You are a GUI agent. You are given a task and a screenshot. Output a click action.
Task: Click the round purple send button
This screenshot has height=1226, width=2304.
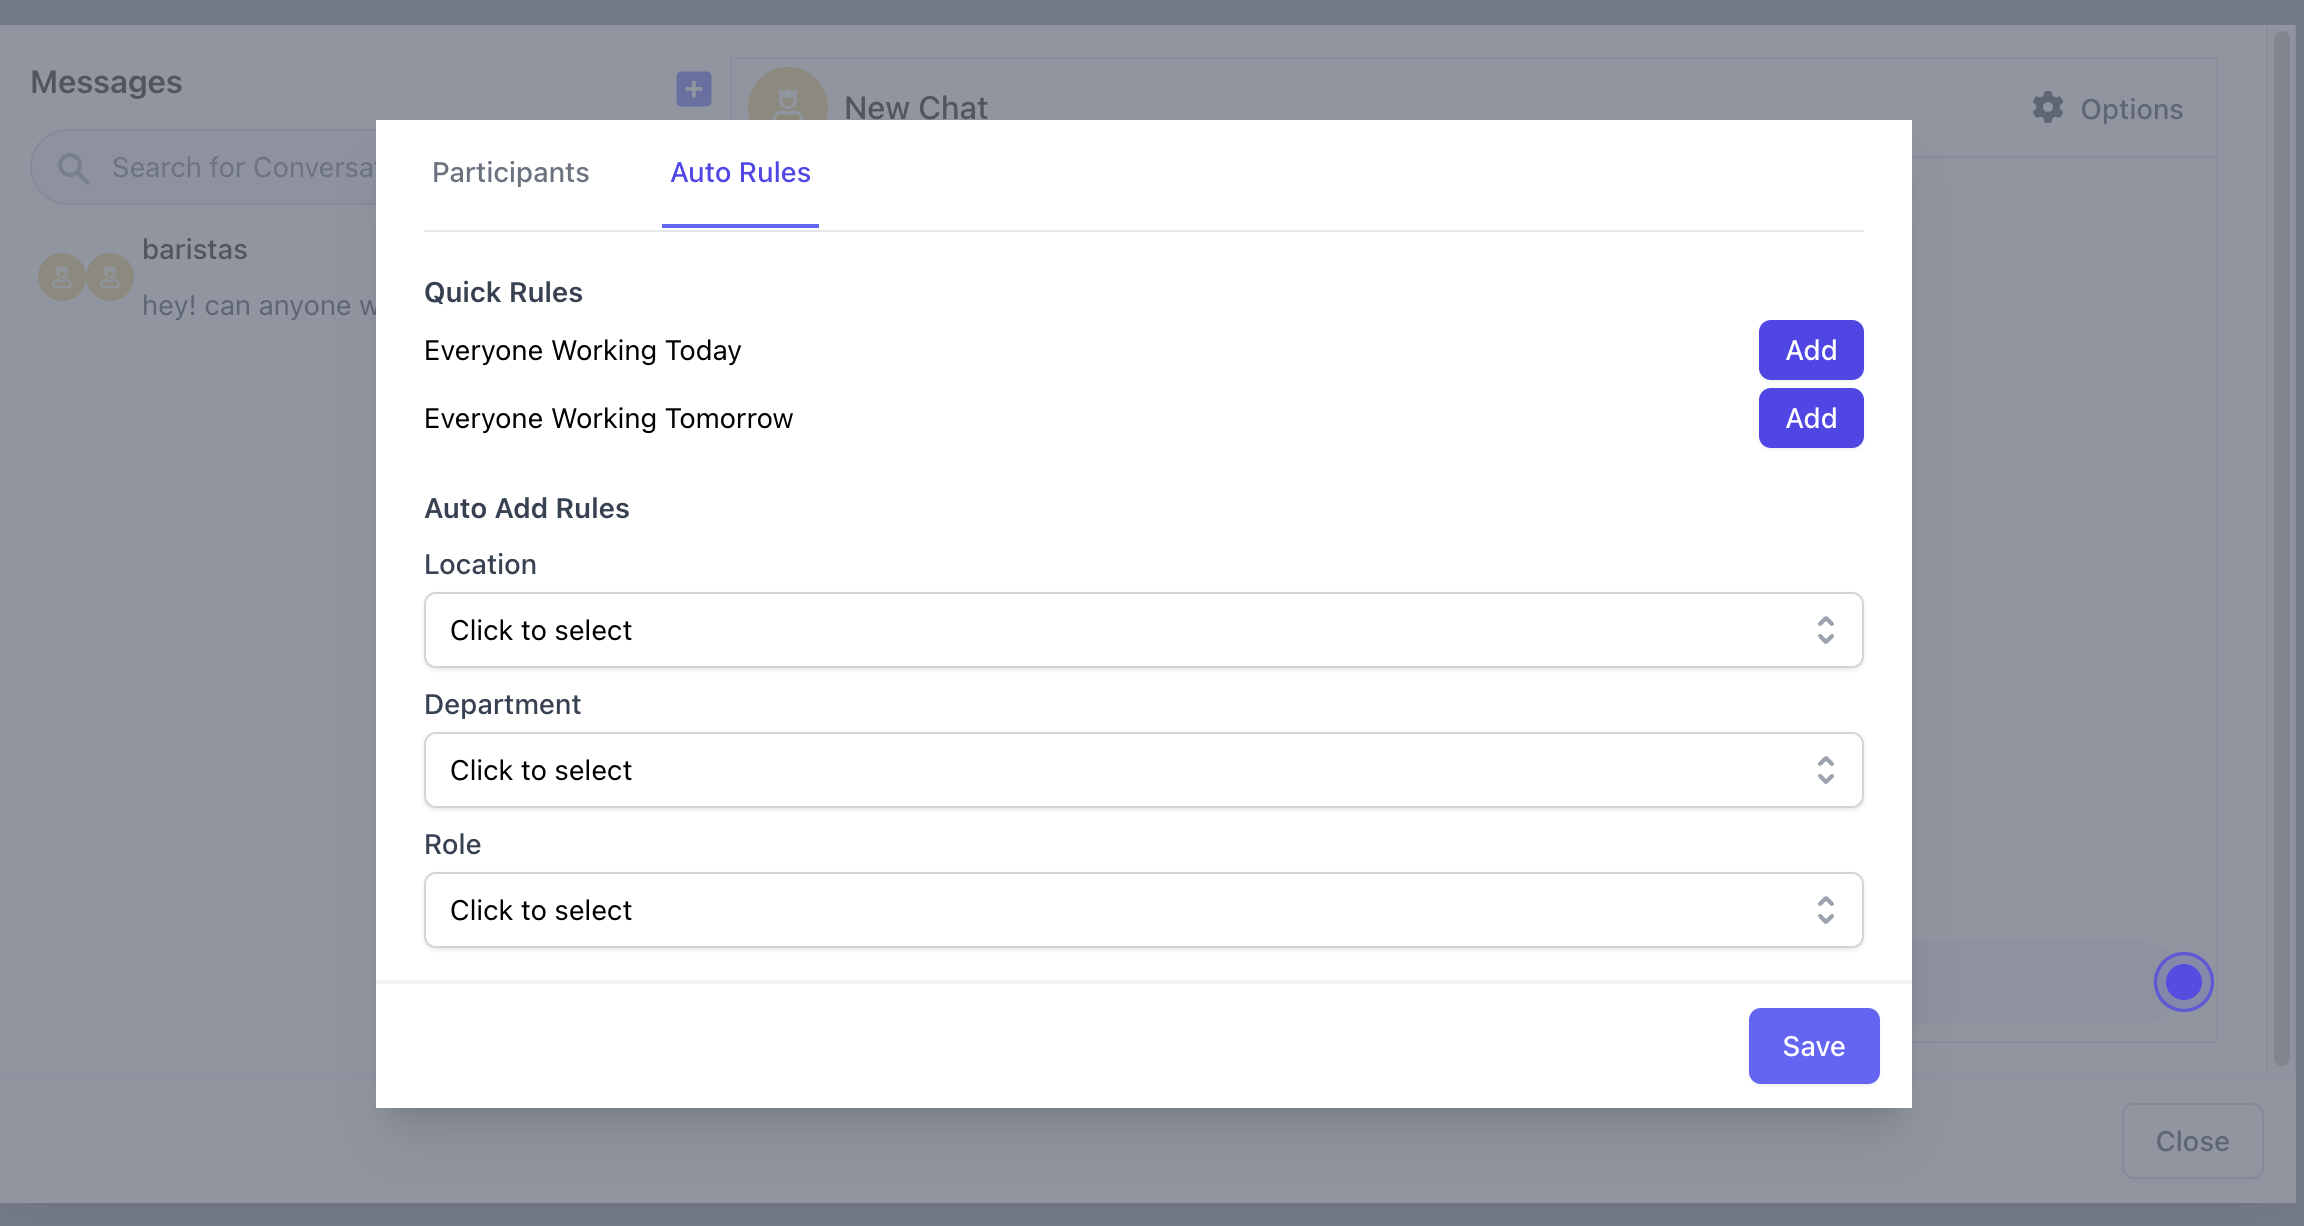tap(2183, 982)
